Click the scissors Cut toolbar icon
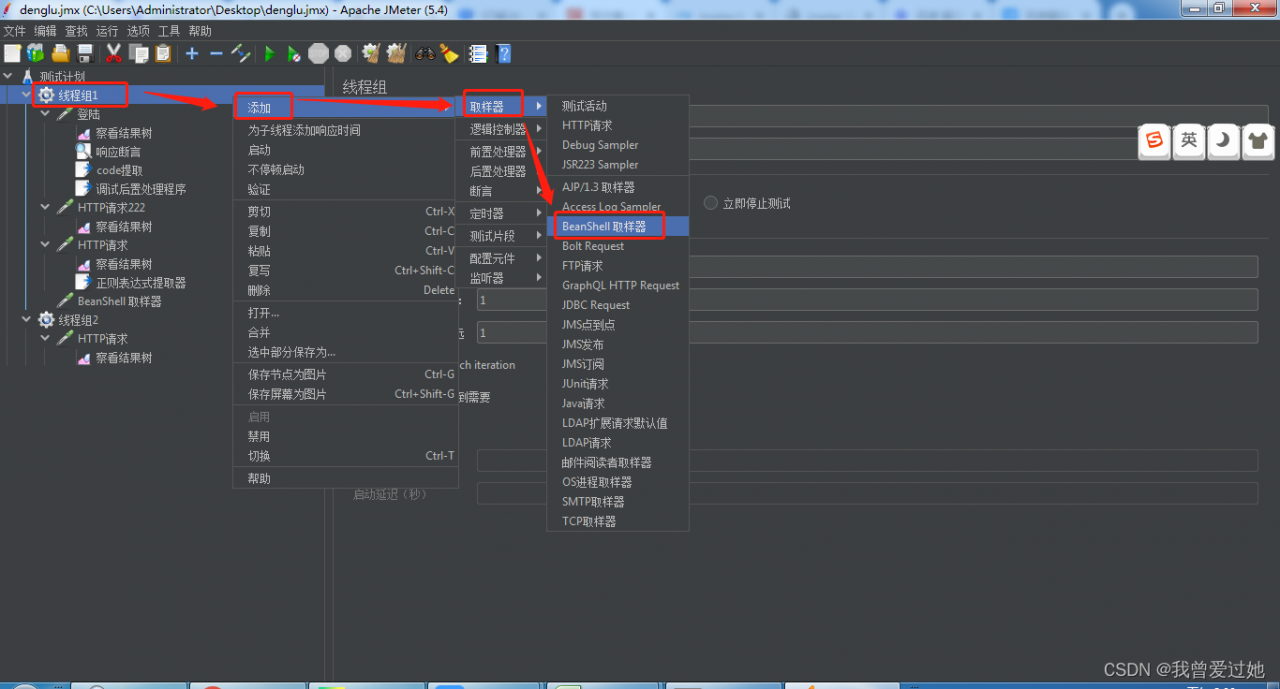 click(114, 53)
